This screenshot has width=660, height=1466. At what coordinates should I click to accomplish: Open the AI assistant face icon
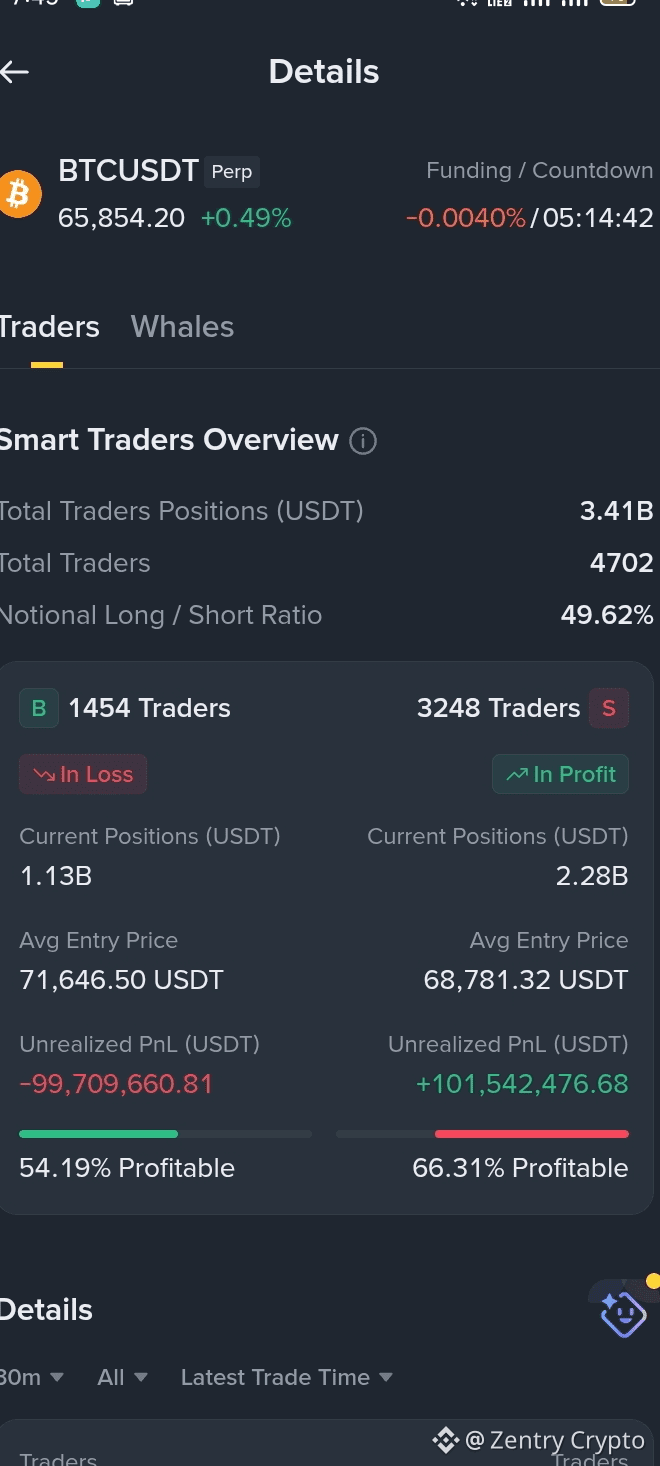[x=623, y=1312]
